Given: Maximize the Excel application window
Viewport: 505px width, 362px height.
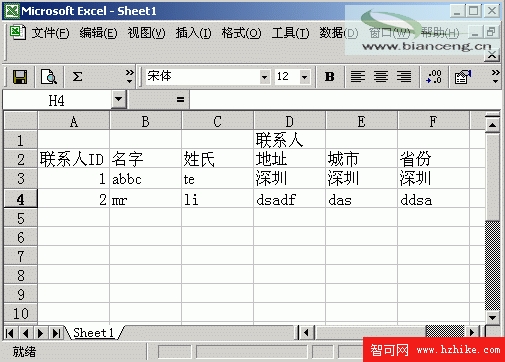Looking at the screenshot, I should pos(473,11).
